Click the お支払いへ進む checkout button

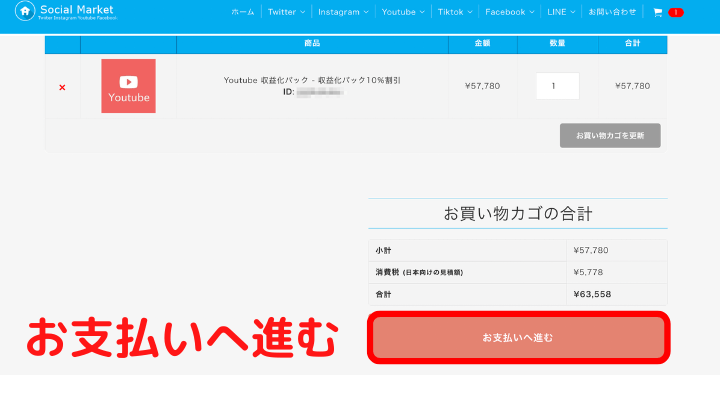518,338
